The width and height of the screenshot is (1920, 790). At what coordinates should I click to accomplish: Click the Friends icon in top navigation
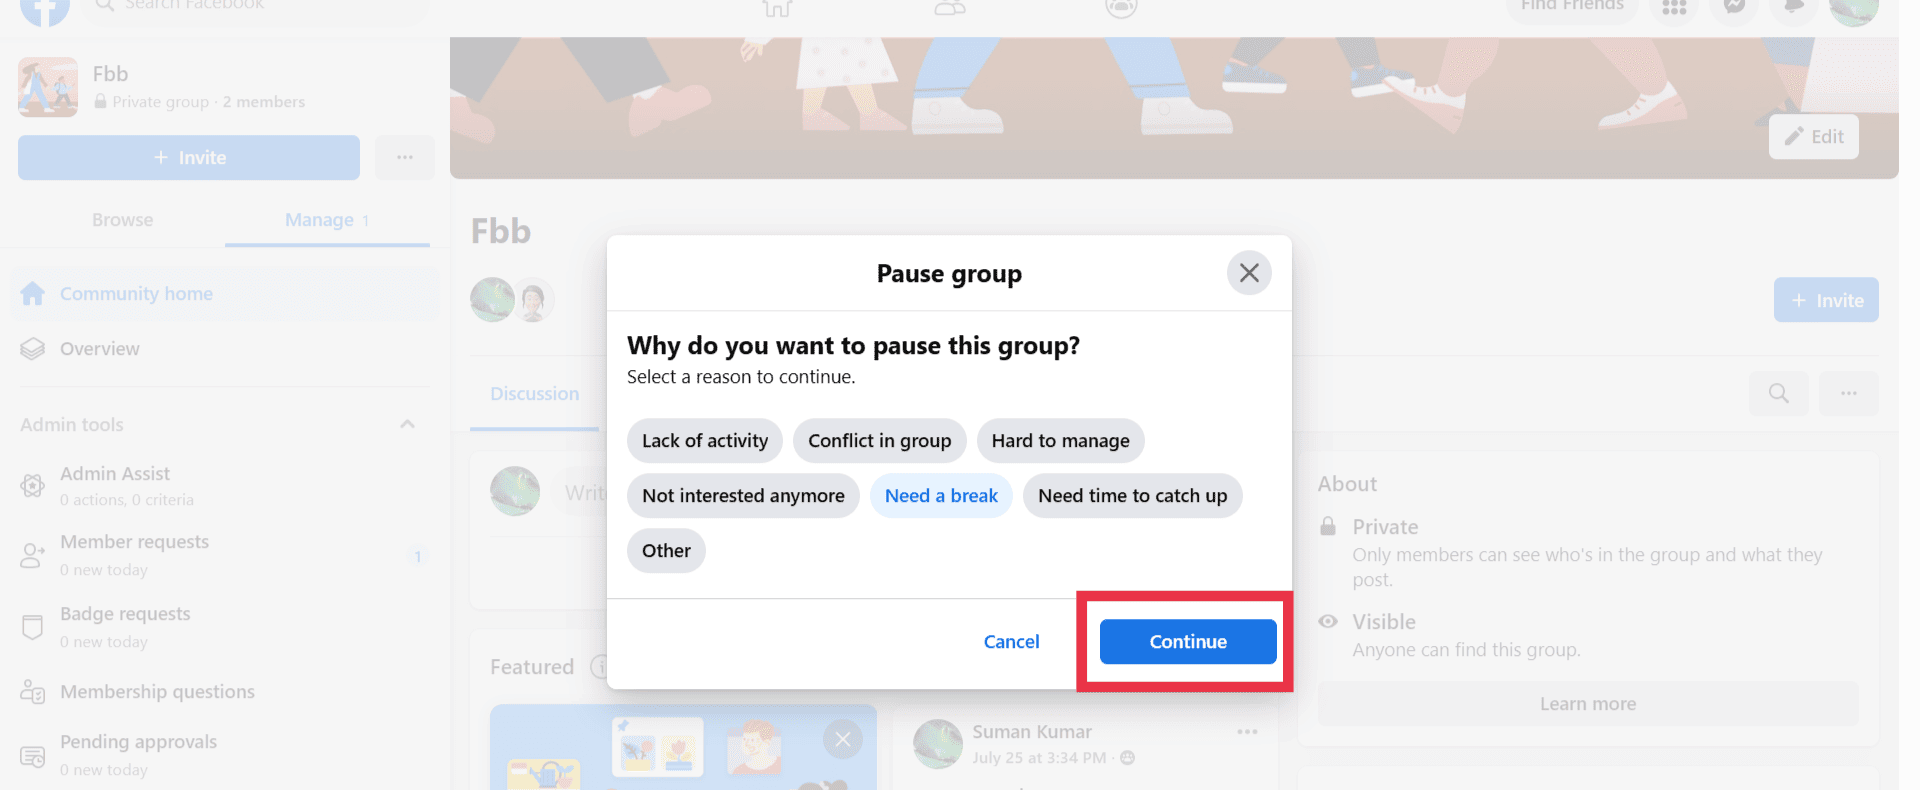tap(950, 8)
